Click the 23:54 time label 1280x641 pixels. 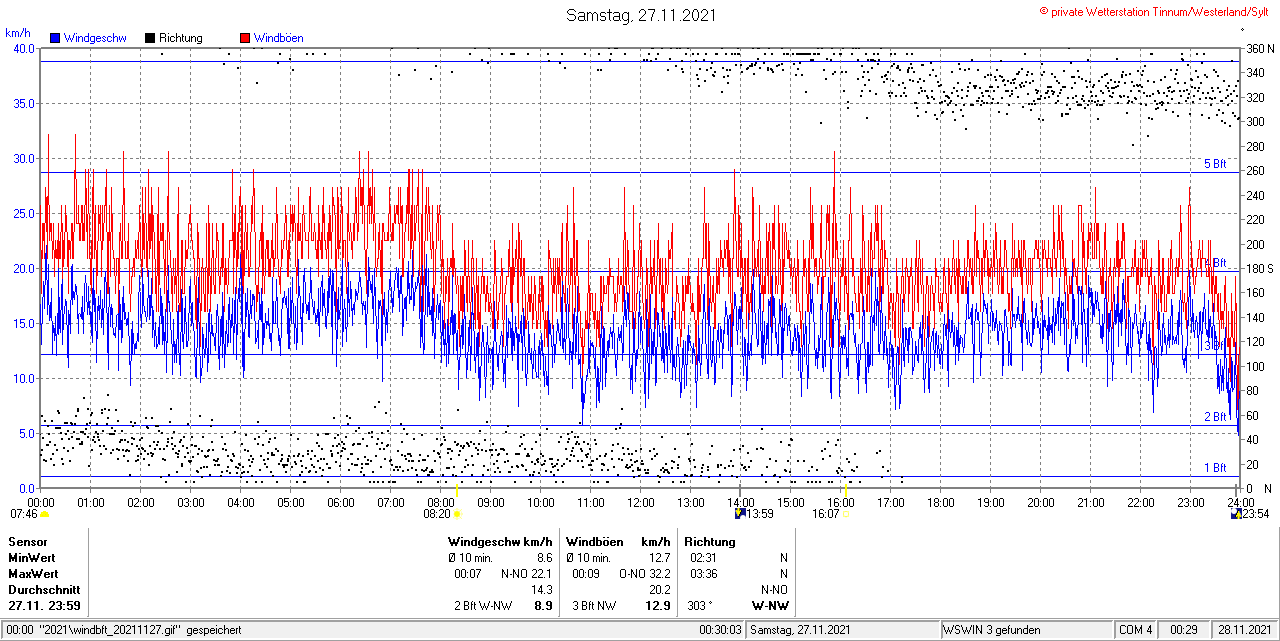click(x=1257, y=514)
